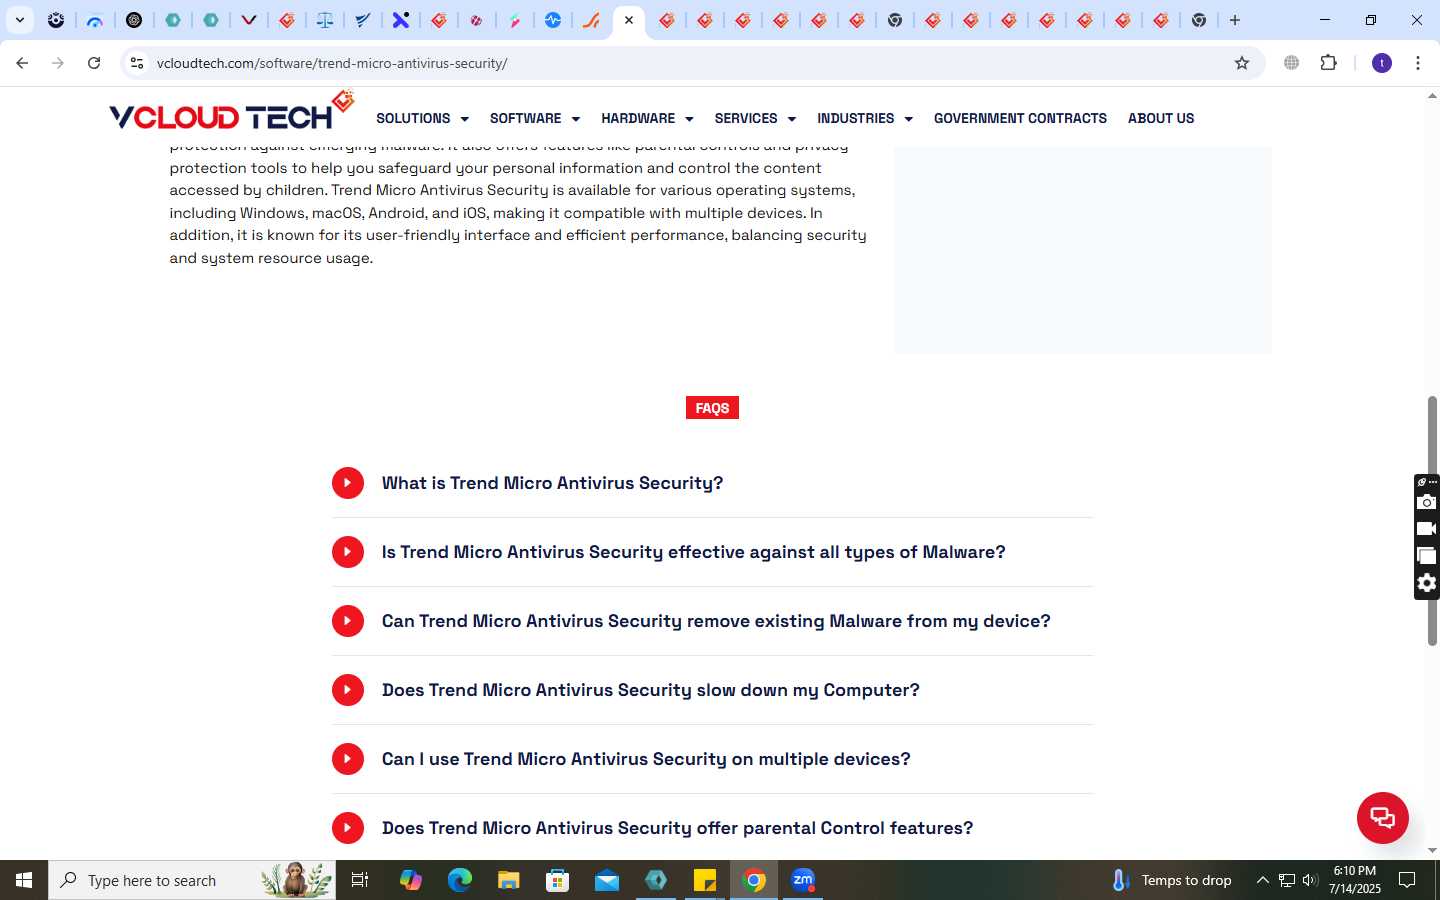Expand the INDUSTRIES nav menu
Image resolution: width=1440 pixels, height=900 pixels.
click(865, 118)
